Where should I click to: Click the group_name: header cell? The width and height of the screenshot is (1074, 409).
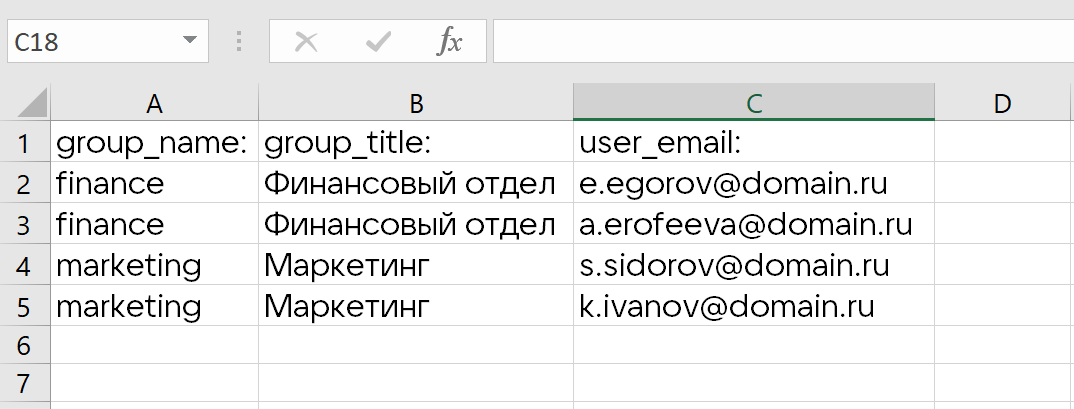pos(154,144)
